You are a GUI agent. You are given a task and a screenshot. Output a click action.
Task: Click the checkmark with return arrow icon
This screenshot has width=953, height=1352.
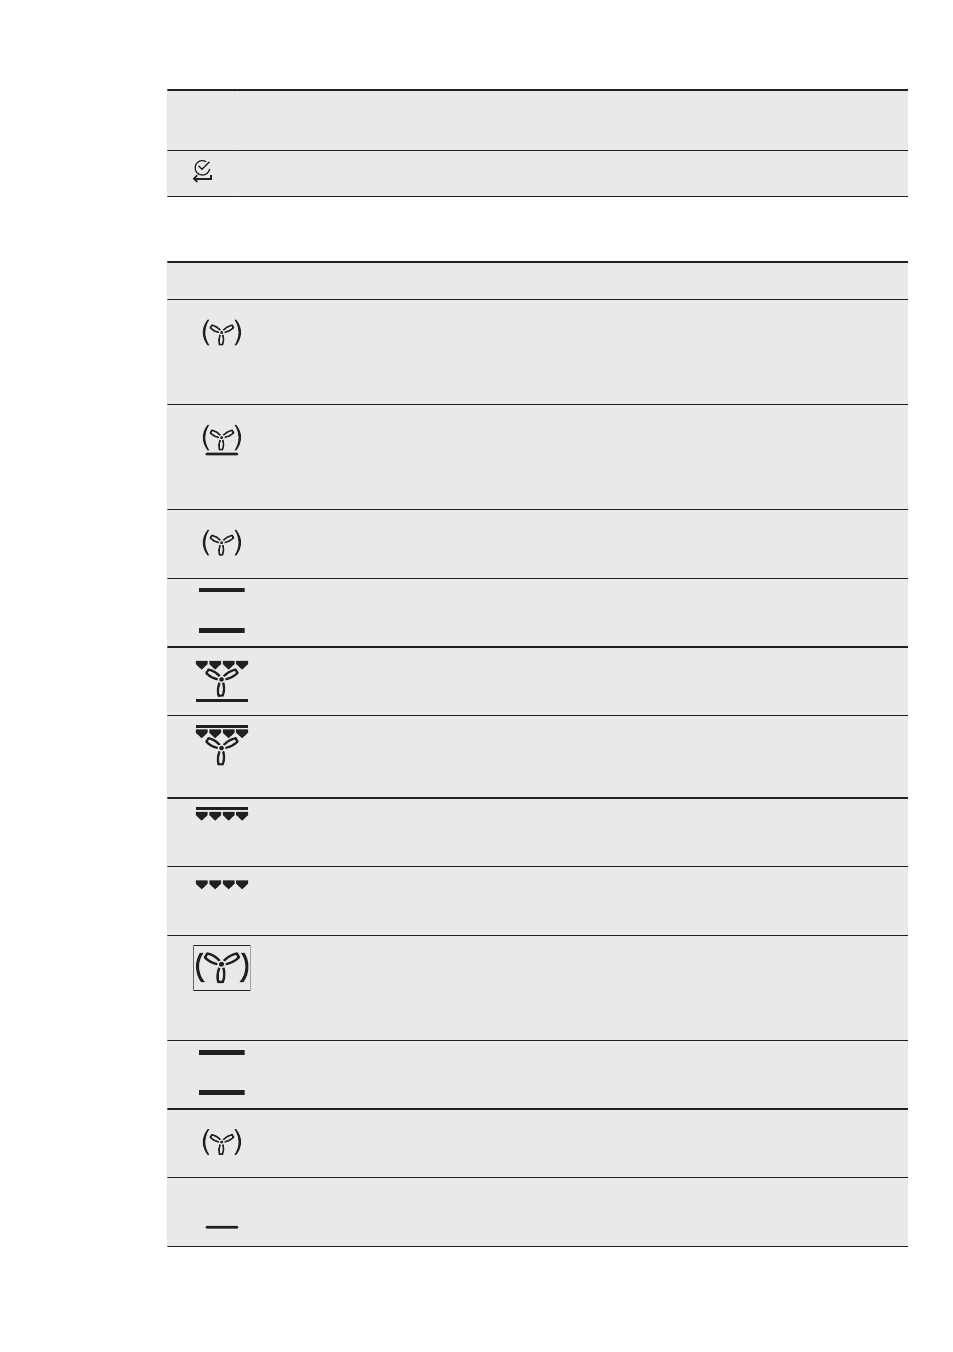point(203,172)
